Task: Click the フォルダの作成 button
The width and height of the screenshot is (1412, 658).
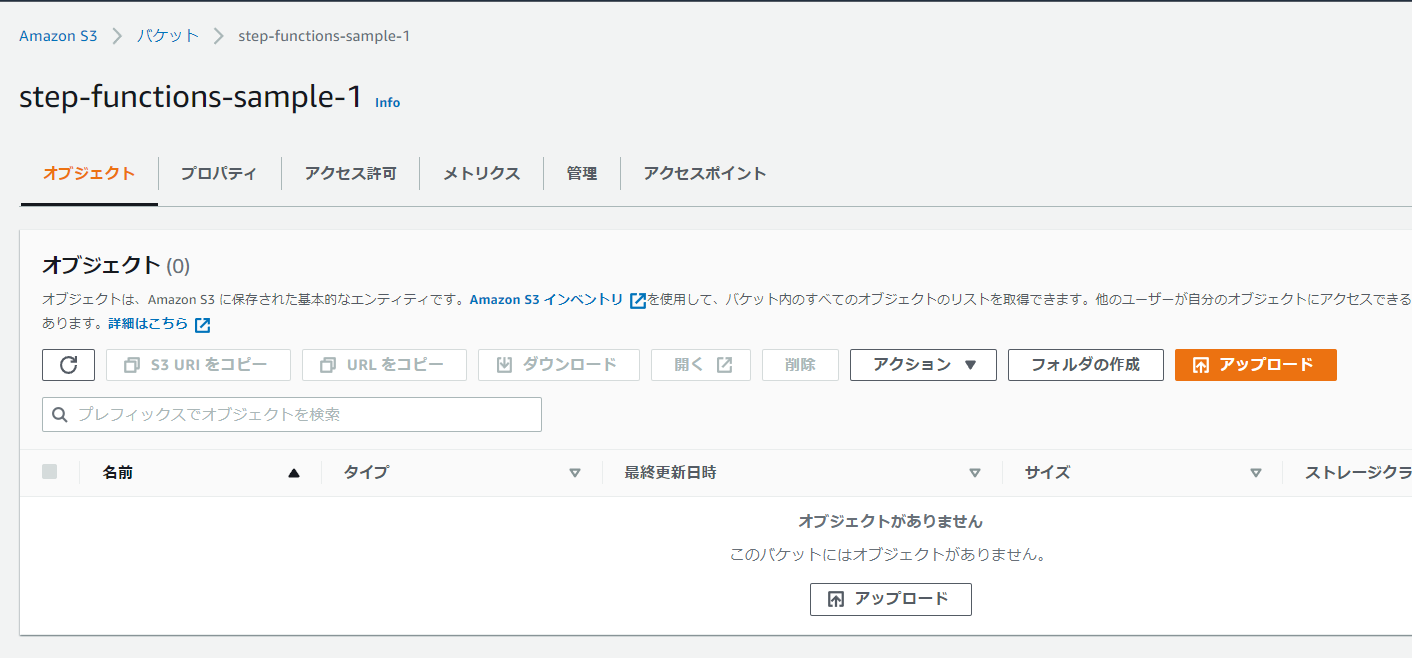Action: [x=1085, y=364]
